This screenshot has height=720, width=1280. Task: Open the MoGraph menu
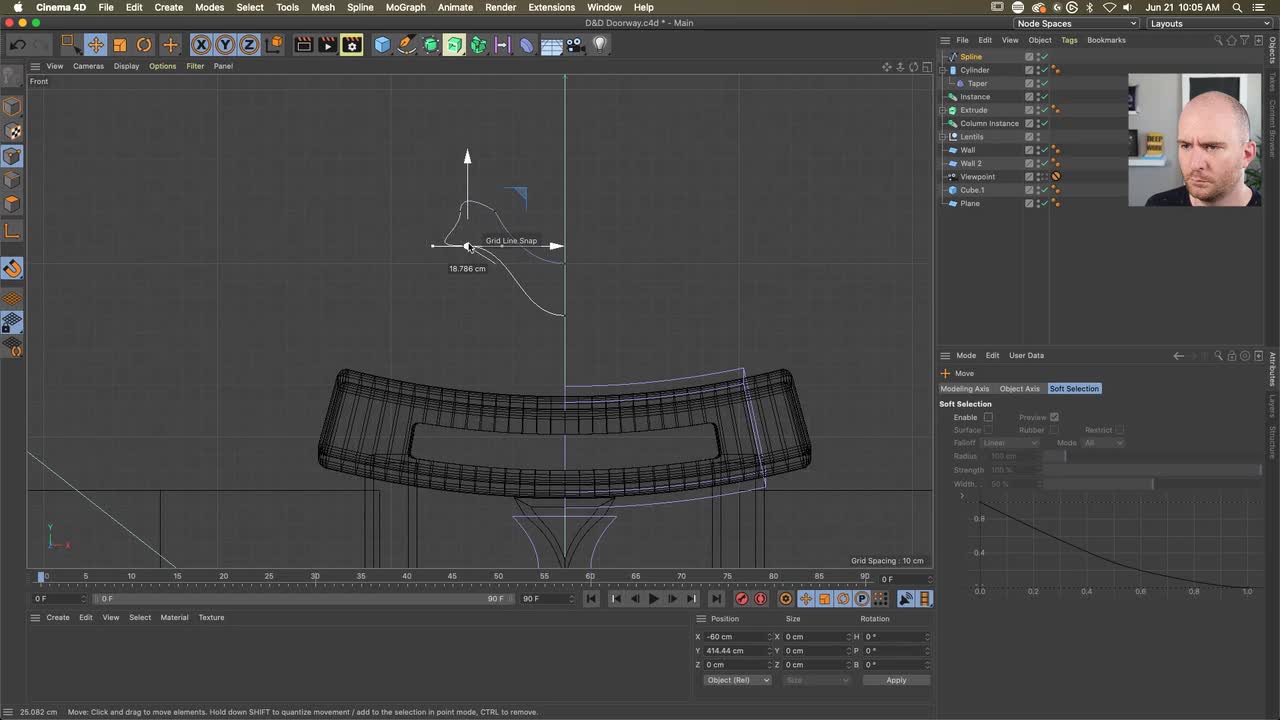[405, 7]
